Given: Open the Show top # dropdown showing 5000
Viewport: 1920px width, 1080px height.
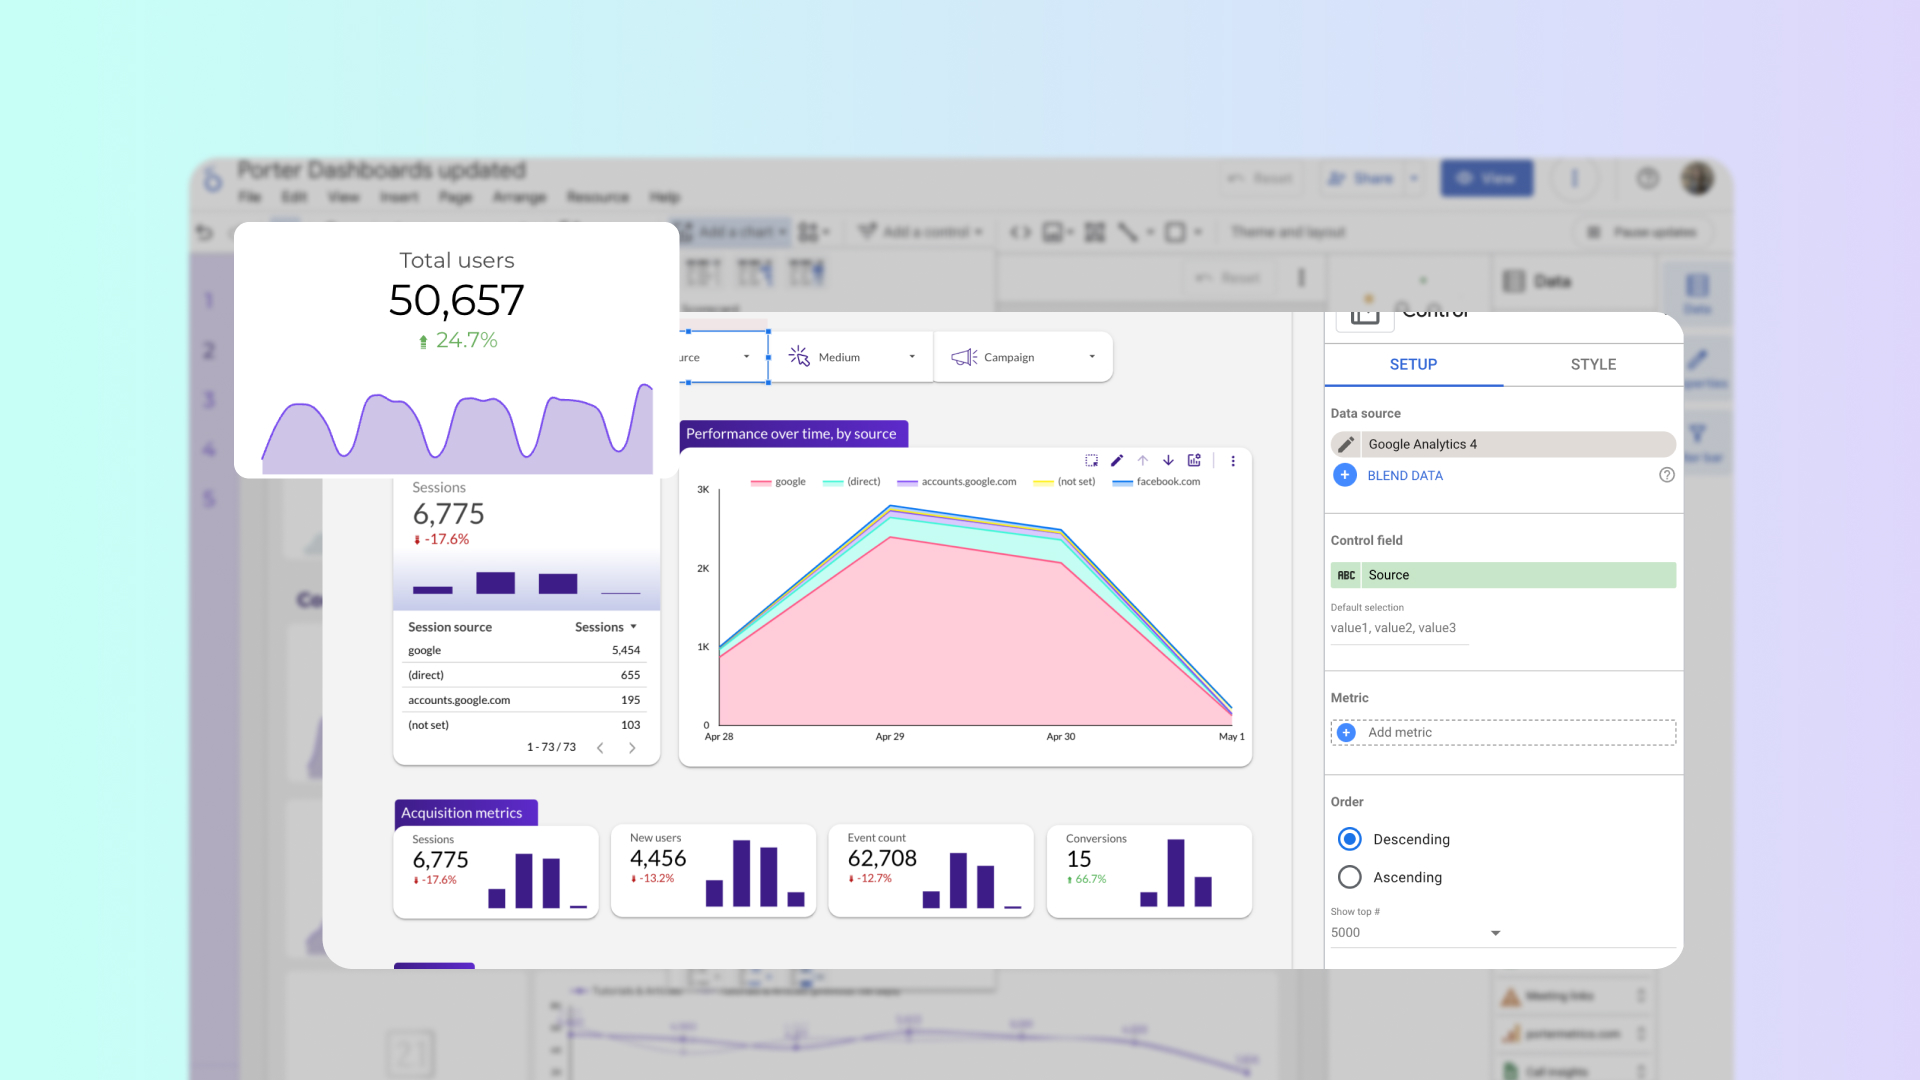Looking at the screenshot, I should coord(1496,932).
